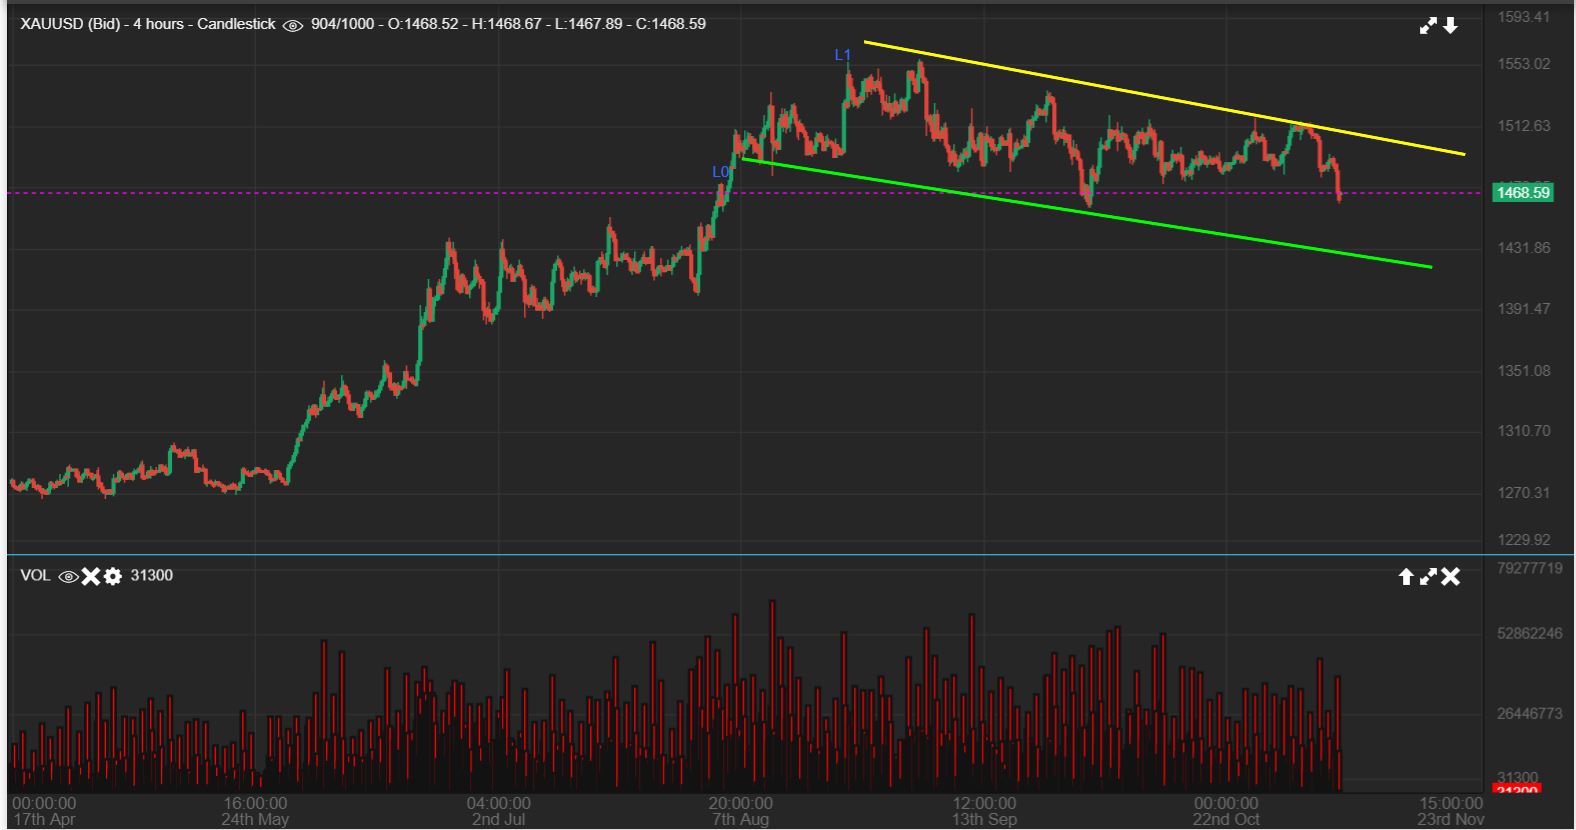Select the yellow upper channel trendline

click(x=1164, y=99)
